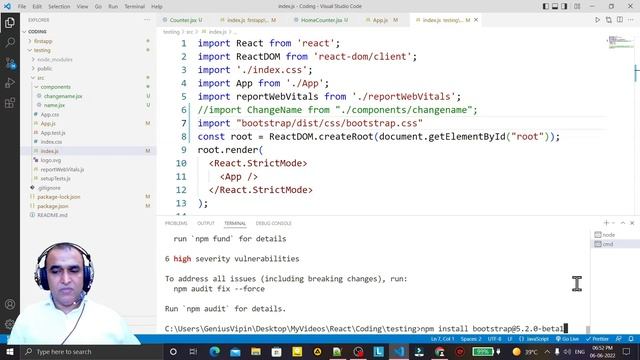Open File Explorer from taskbar
640x360 pixels.
tap(256, 351)
